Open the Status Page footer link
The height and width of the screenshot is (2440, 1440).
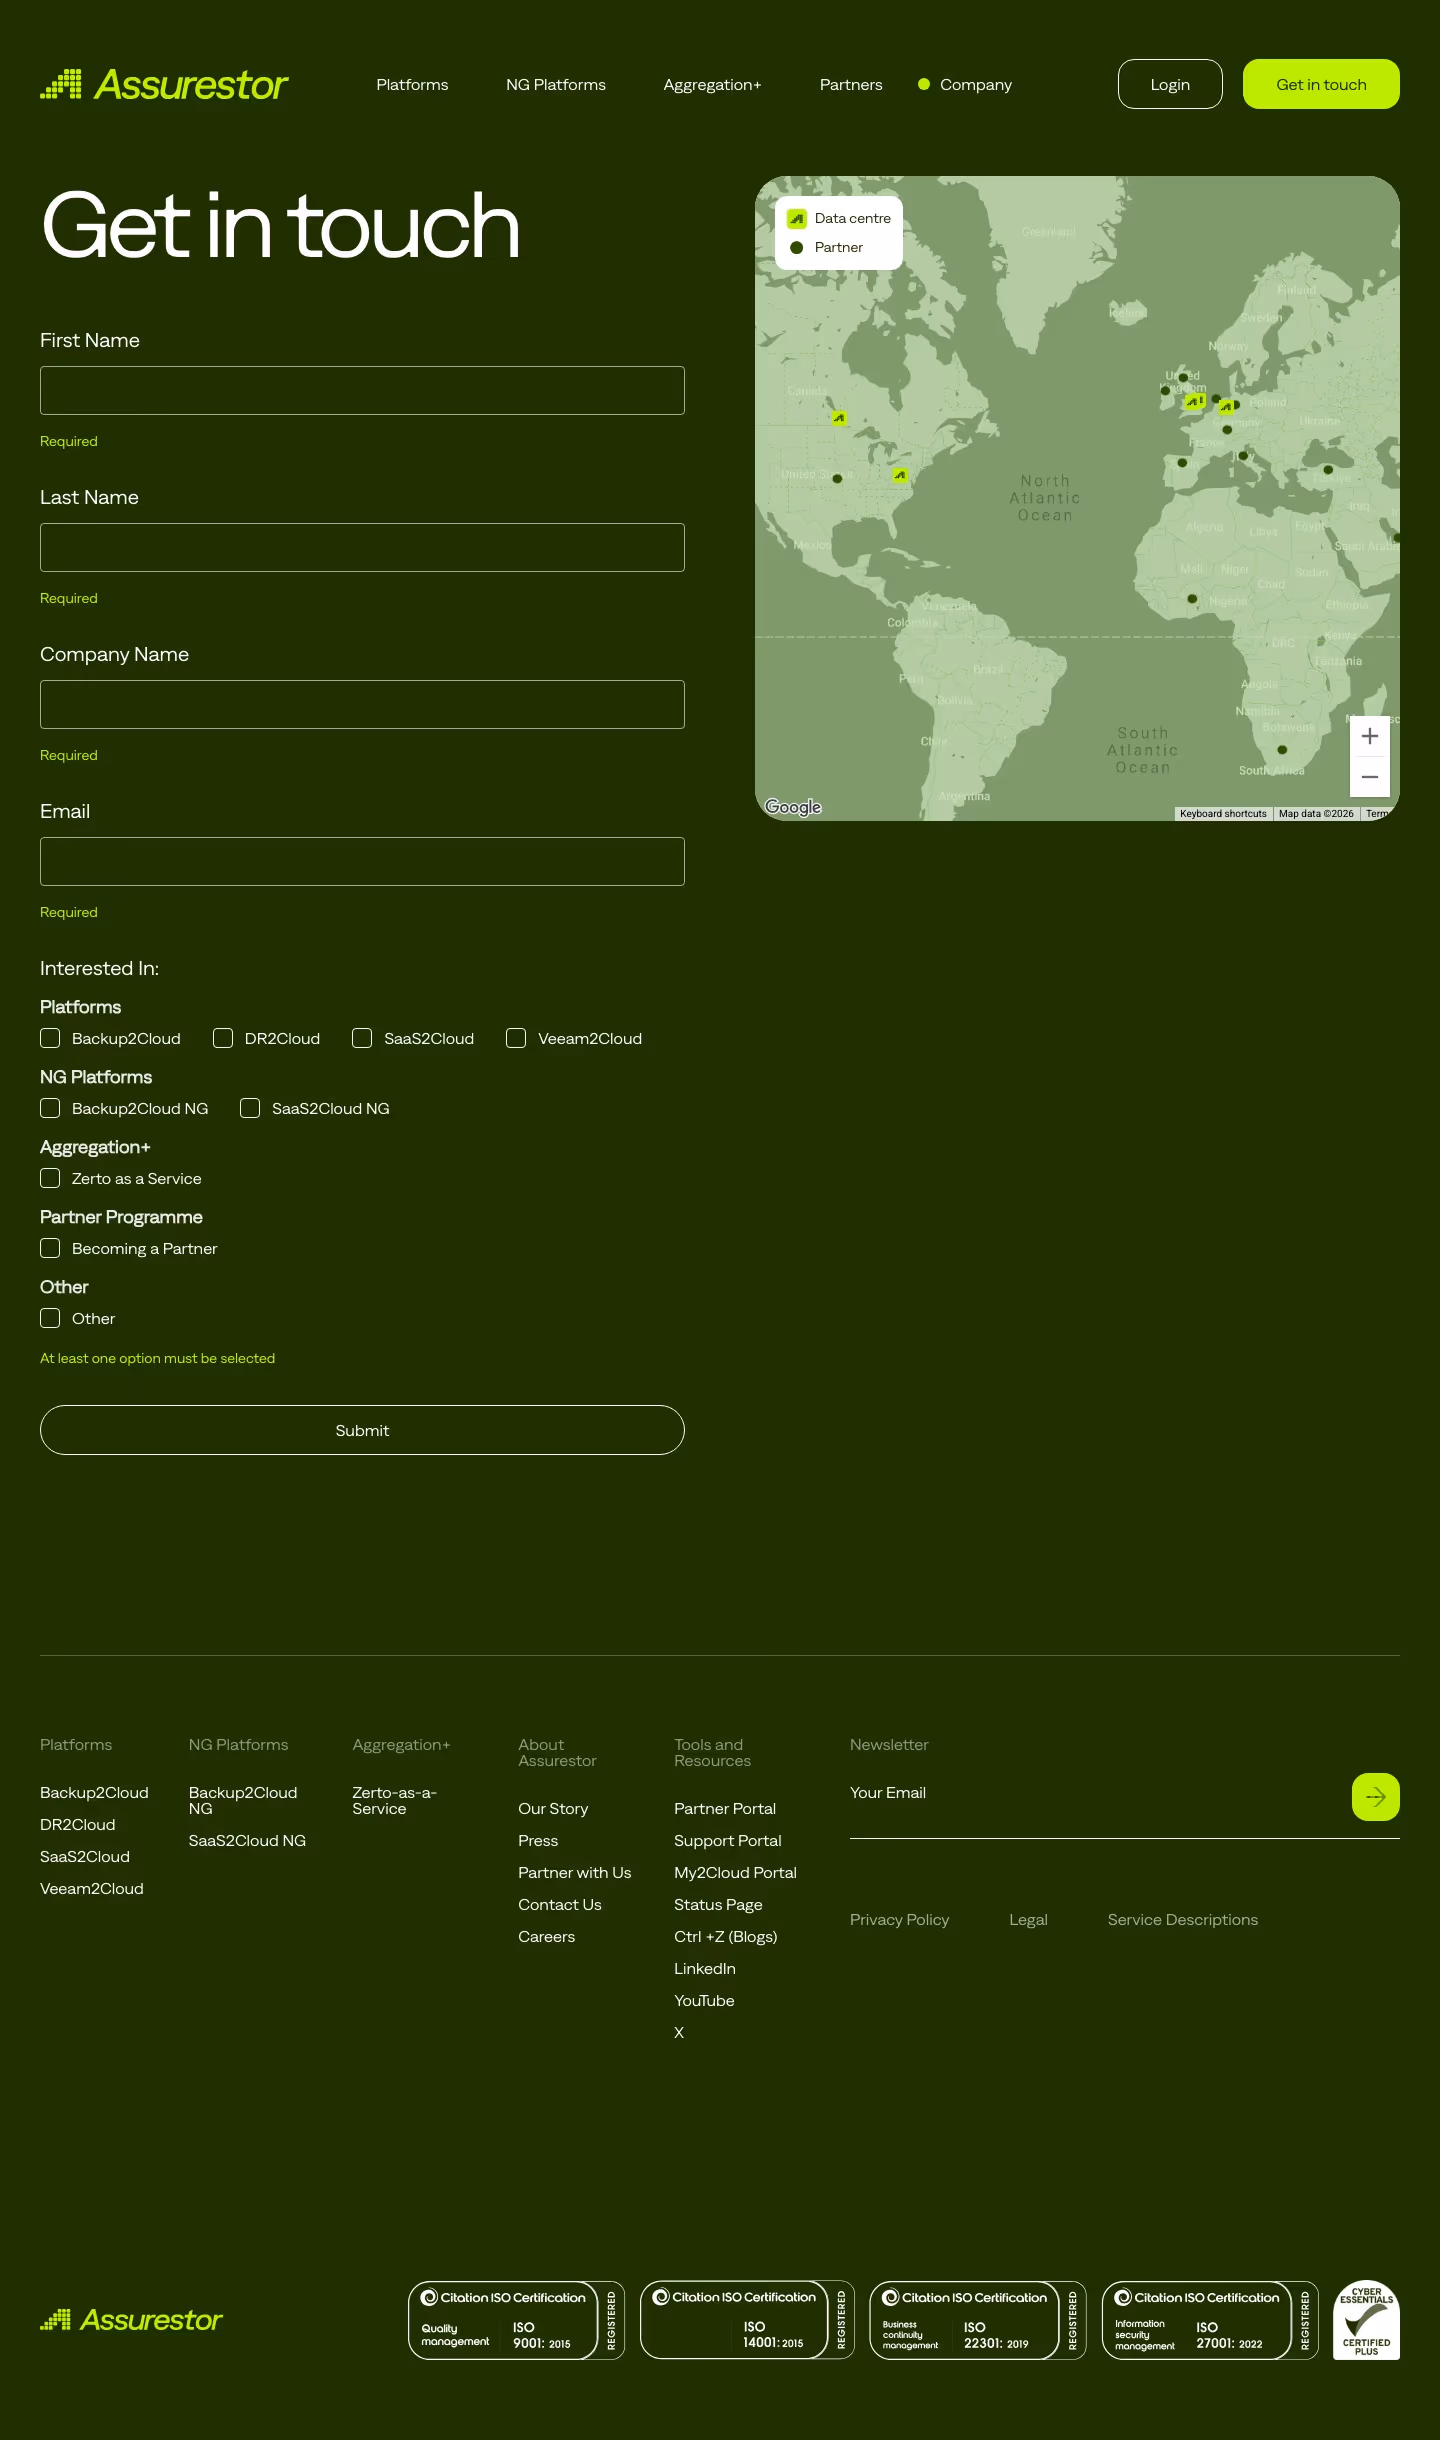pos(718,1905)
